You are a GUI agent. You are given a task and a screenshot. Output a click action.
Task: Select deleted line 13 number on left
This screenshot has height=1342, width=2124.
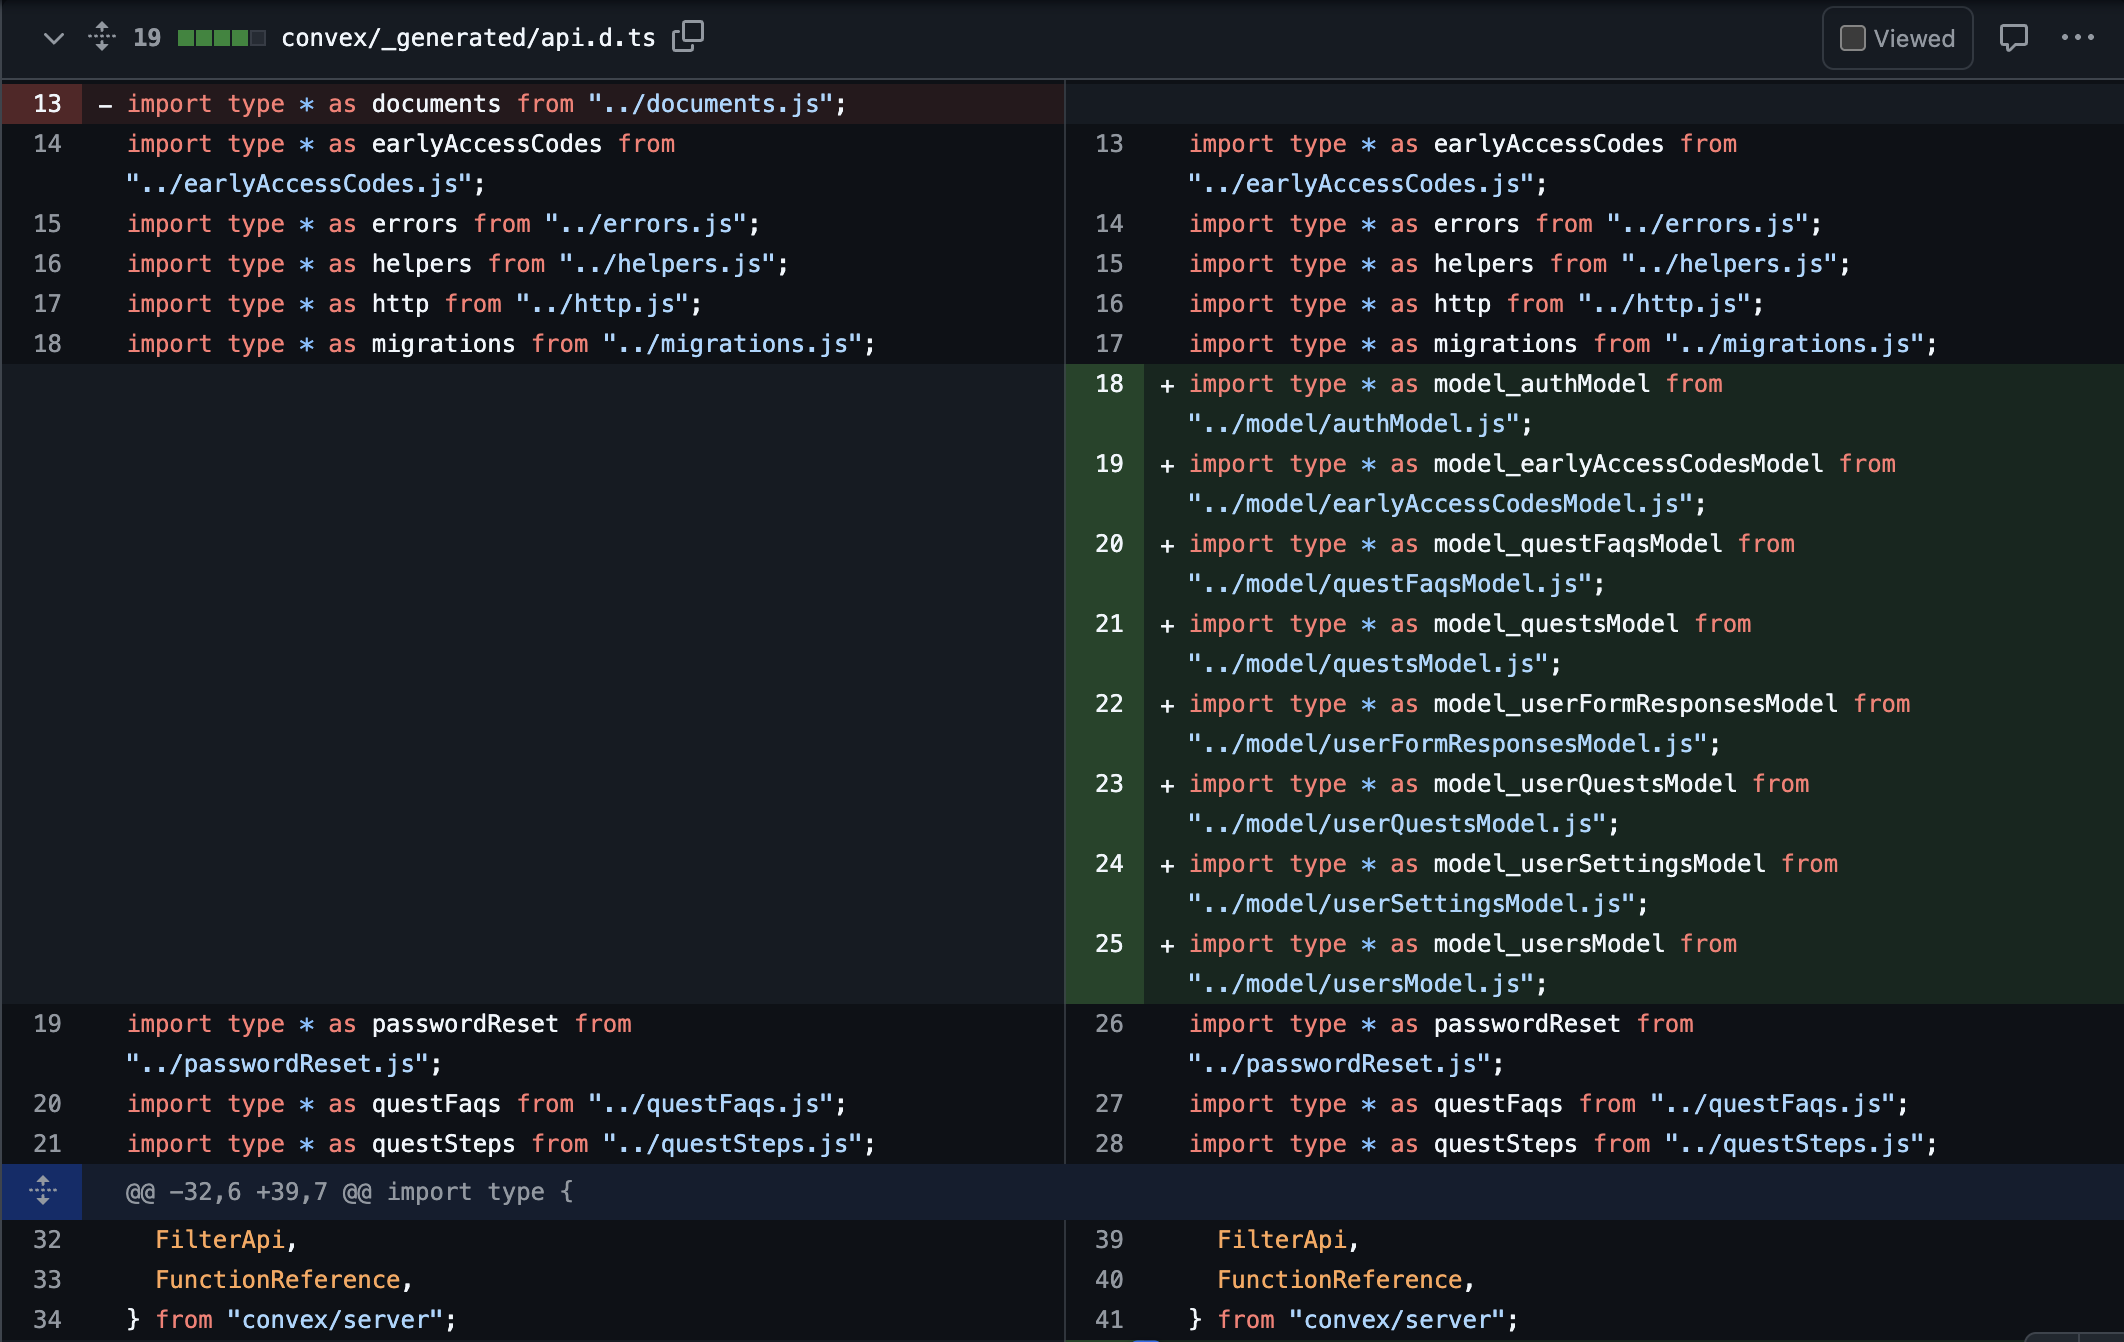[47, 104]
